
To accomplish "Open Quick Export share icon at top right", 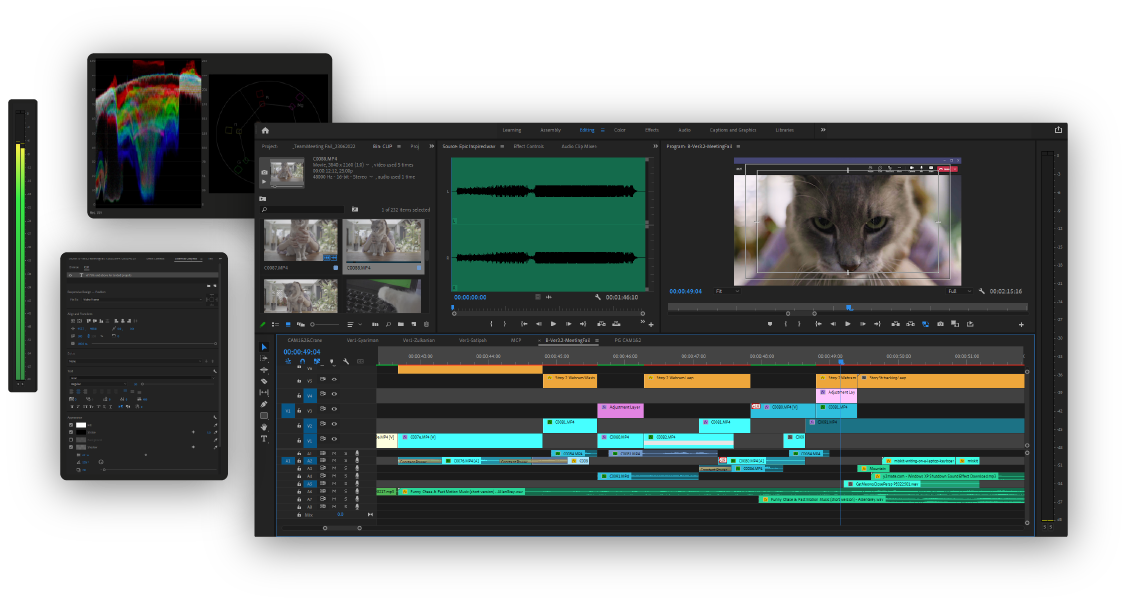I will pos(1058,130).
